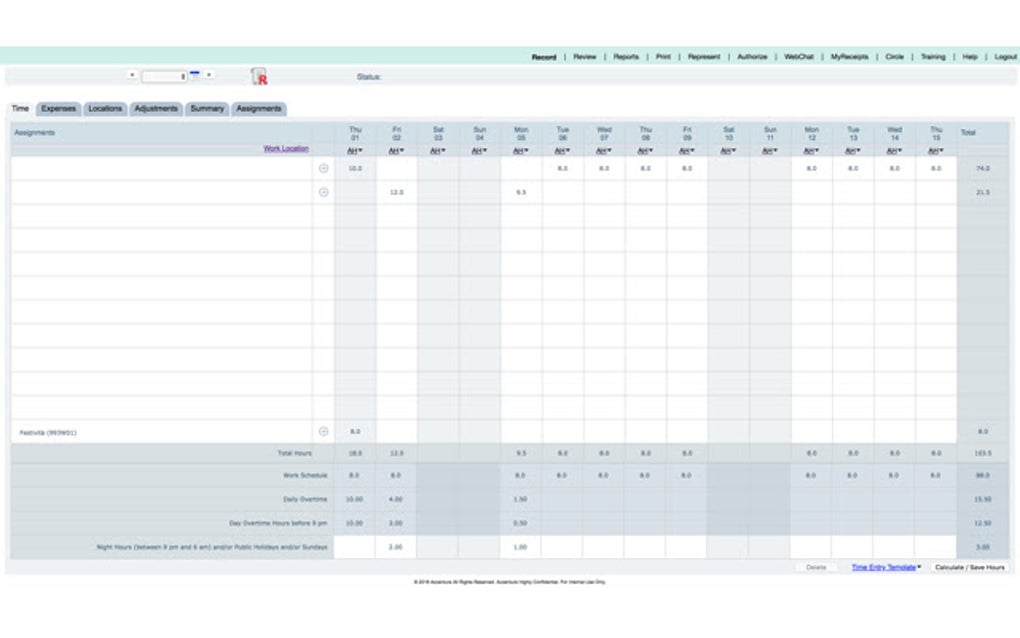Image resolution: width=1020 pixels, height=638 pixels.
Task: Click the first assignment row total 74.0
Action: tap(983, 168)
